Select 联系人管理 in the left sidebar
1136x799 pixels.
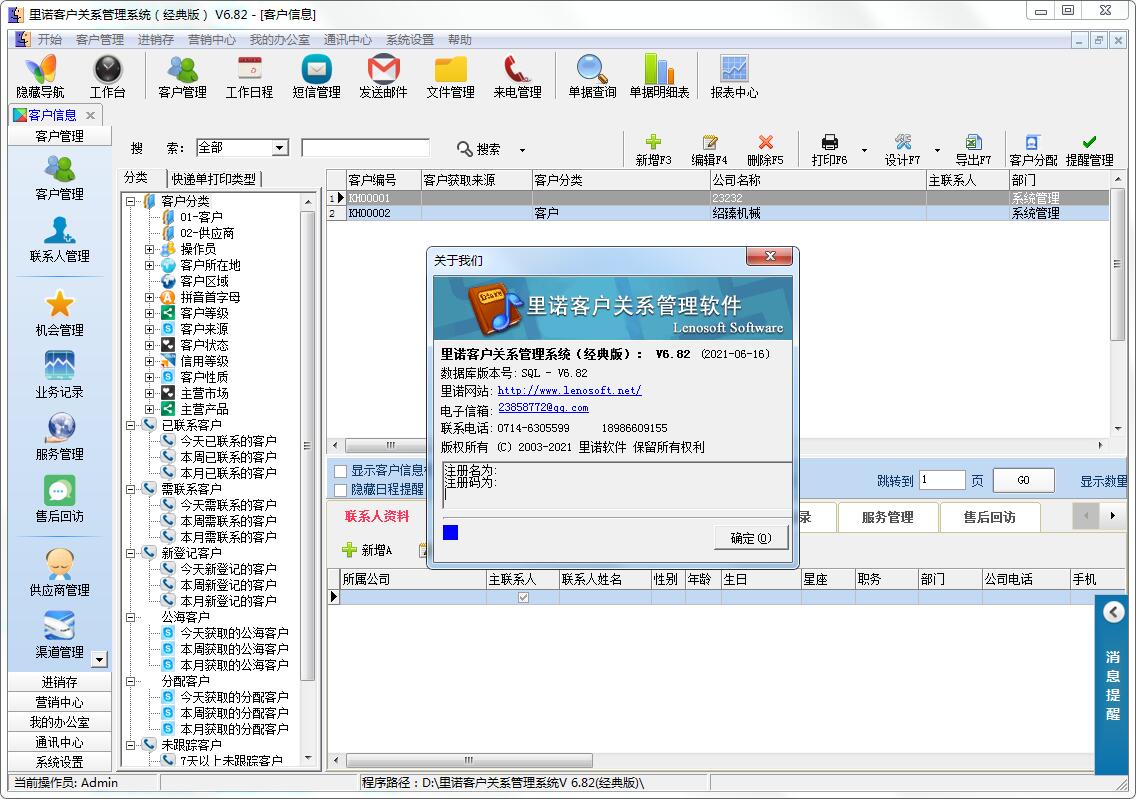point(59,240)
